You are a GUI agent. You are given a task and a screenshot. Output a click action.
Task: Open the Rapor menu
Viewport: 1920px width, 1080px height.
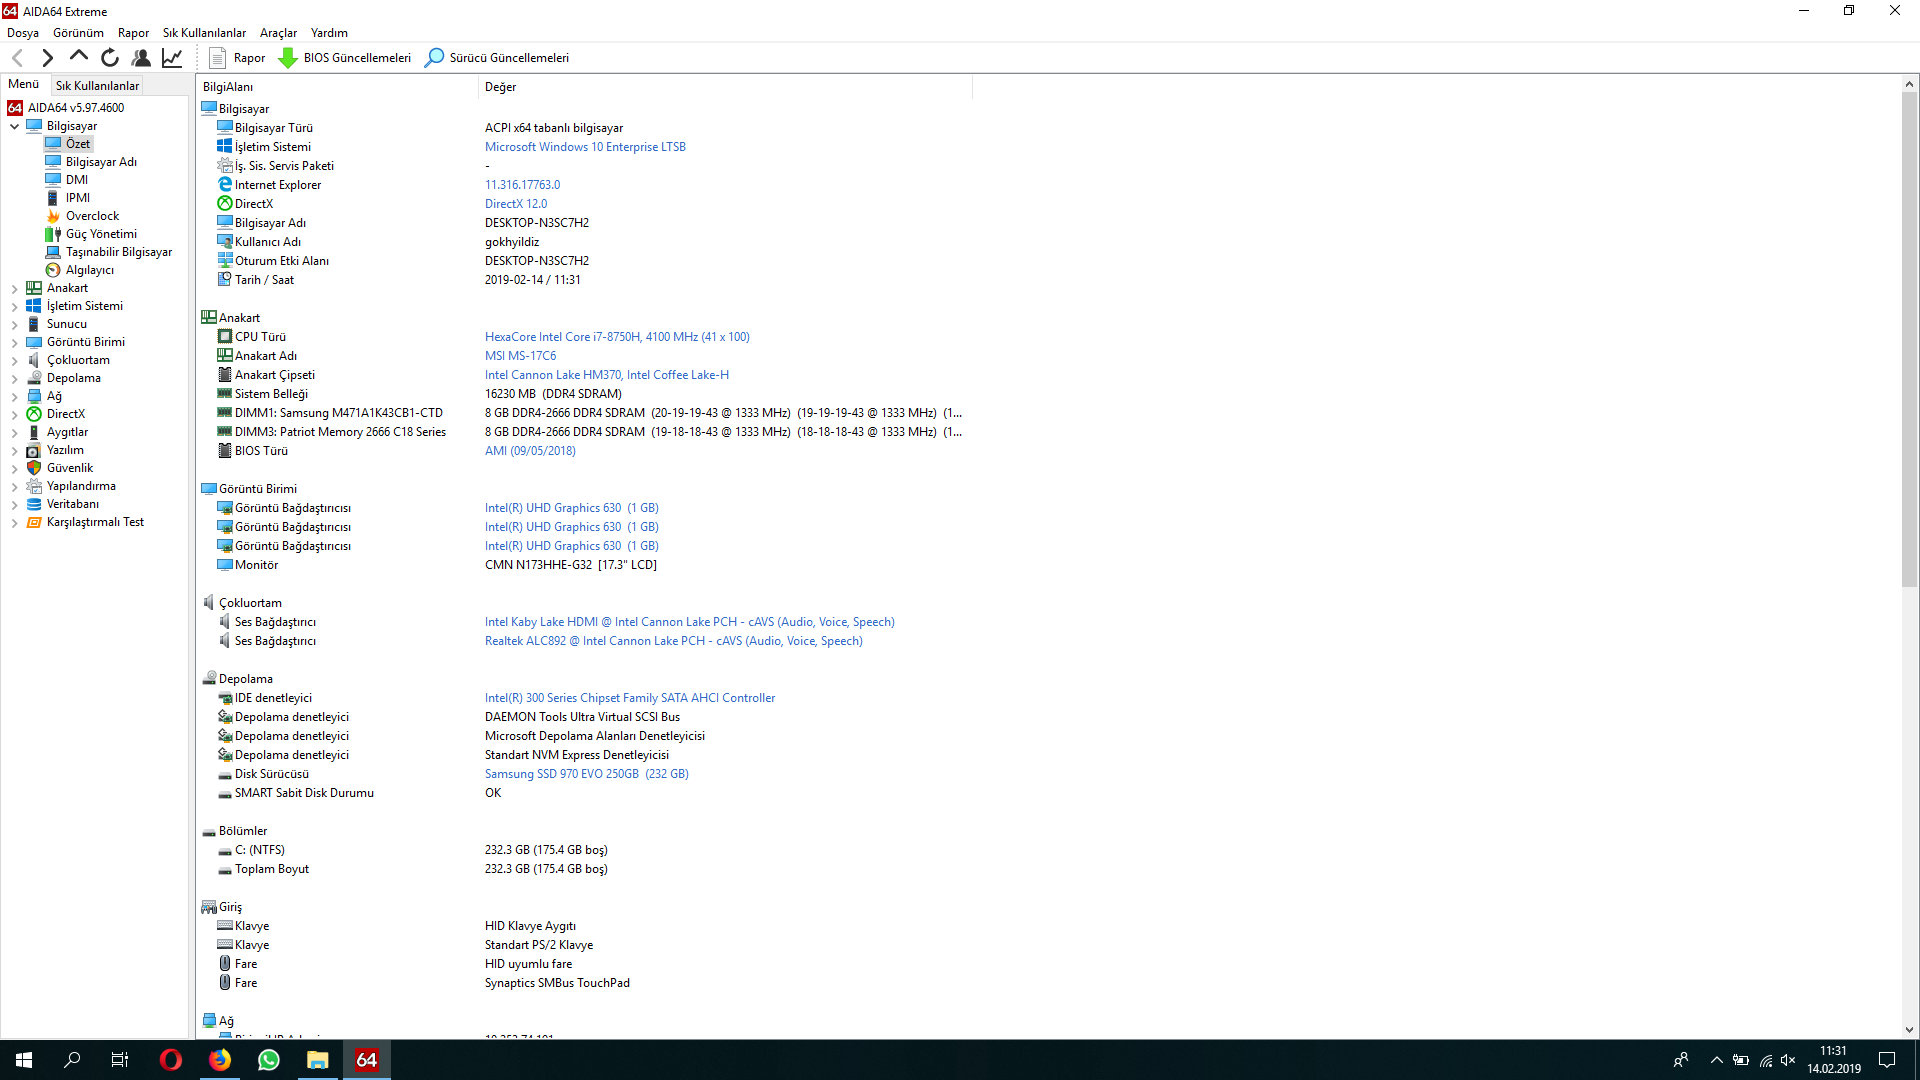tap(133, 33)
